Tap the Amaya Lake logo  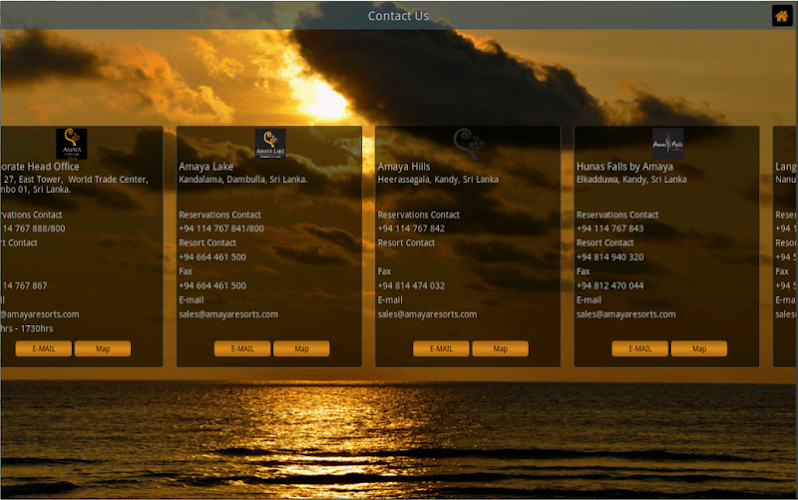(x=270, y=144)
